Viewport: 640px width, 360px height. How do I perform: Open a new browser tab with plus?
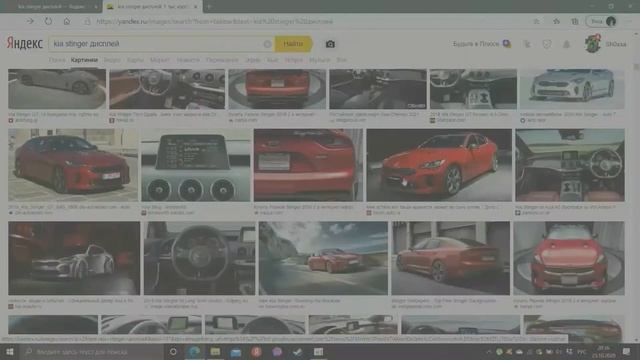pos(209,7)
